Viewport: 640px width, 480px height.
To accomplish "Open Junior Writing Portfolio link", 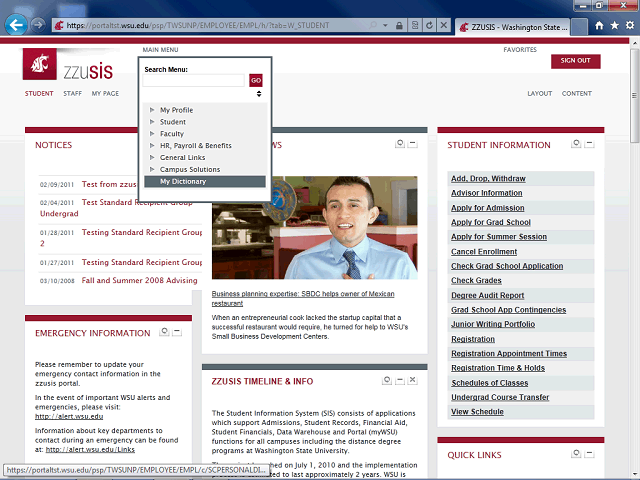I will point(493,324).
